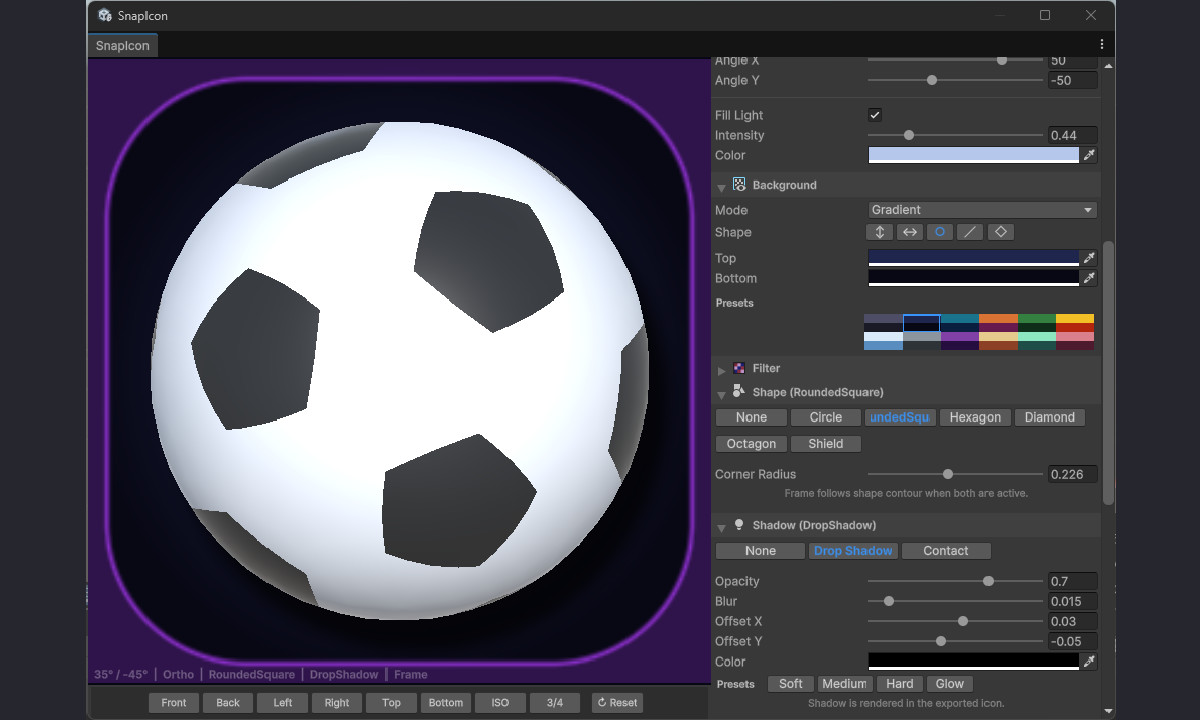Select the SnapIcon tab
Viewport: 1200px width, 720px height.
(x=122, y=45)
